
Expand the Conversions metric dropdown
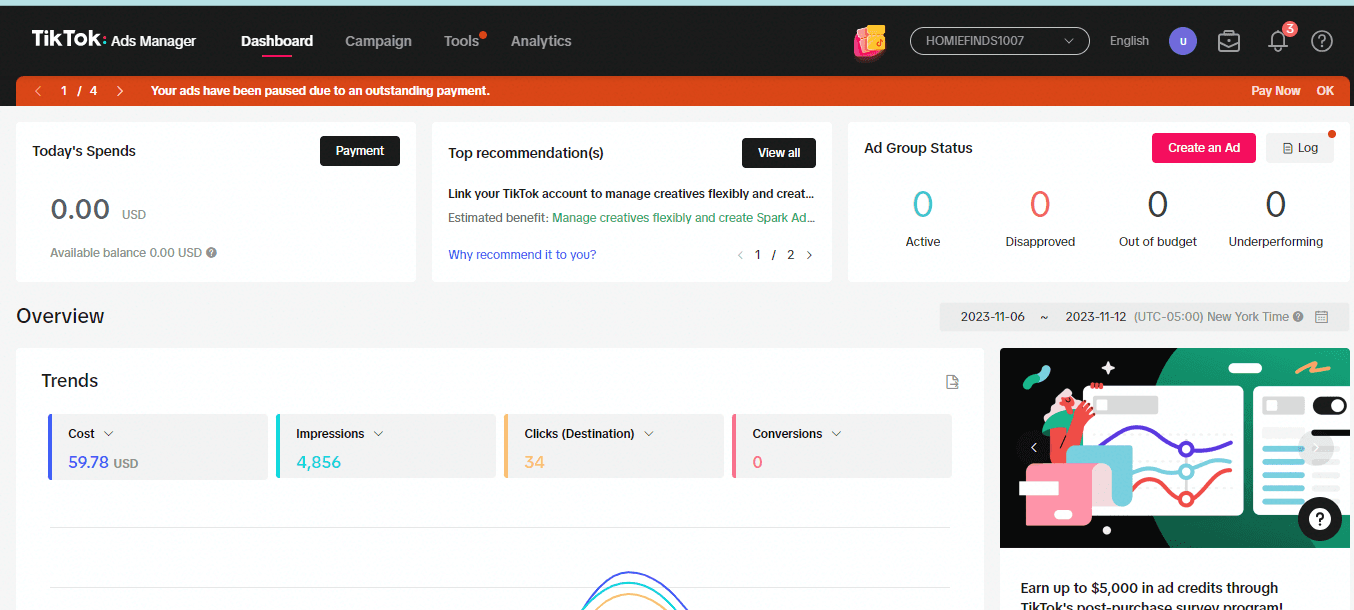(x=836, y=434)
